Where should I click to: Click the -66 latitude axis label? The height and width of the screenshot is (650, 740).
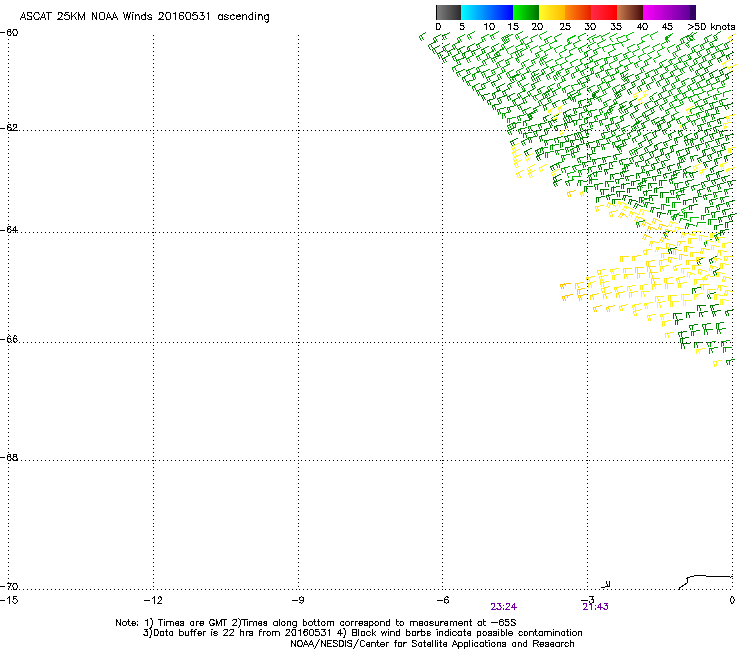click(x=10, y=339)
